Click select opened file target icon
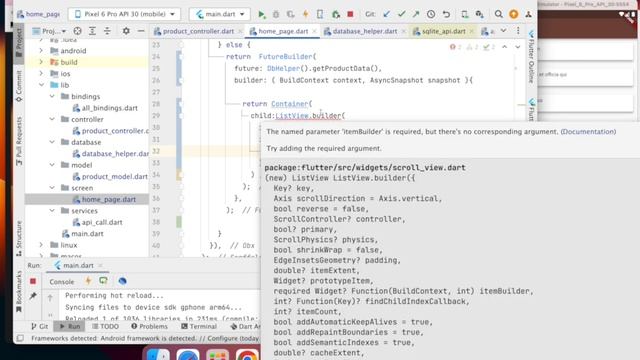640x360 pixels. click(x=77, y=31)
